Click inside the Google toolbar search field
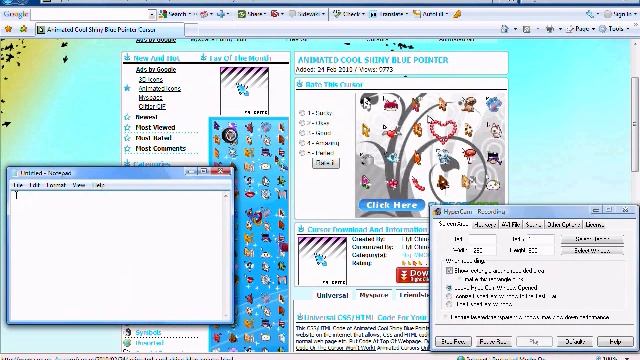 [x=90, y=14]
